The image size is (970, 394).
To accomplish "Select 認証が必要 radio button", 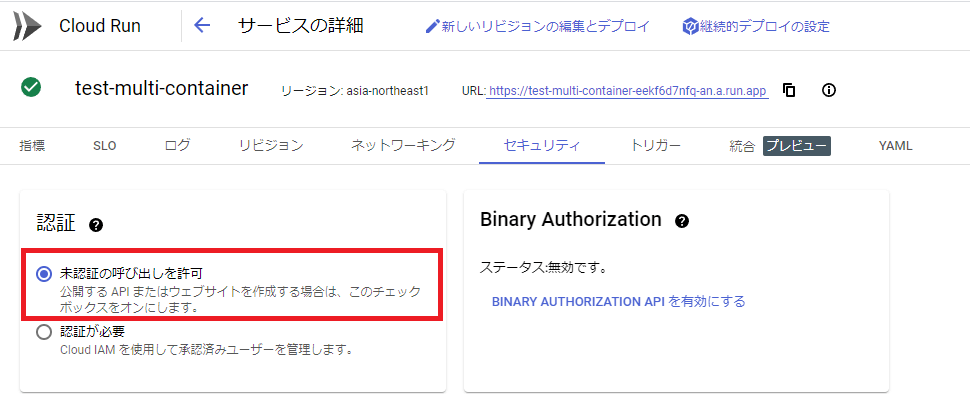I will [x=44, y=333].
